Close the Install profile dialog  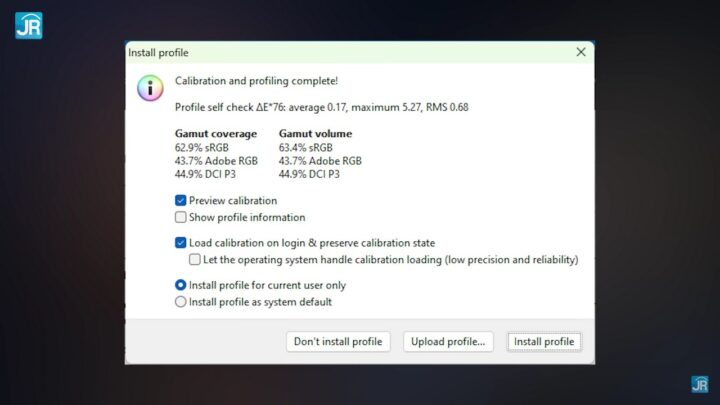pos(581,52)
